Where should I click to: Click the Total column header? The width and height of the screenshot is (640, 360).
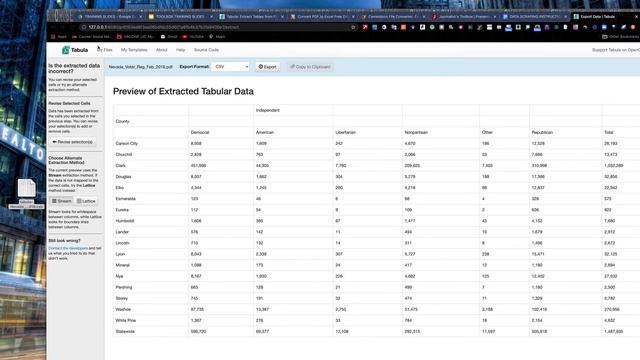(609, 132)
